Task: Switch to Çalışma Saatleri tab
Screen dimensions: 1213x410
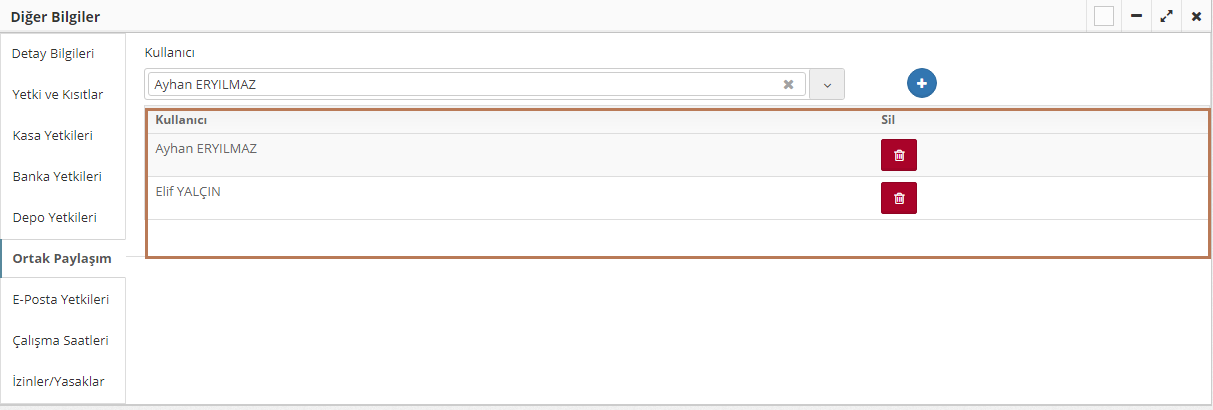Action: [x=60, y=340]
